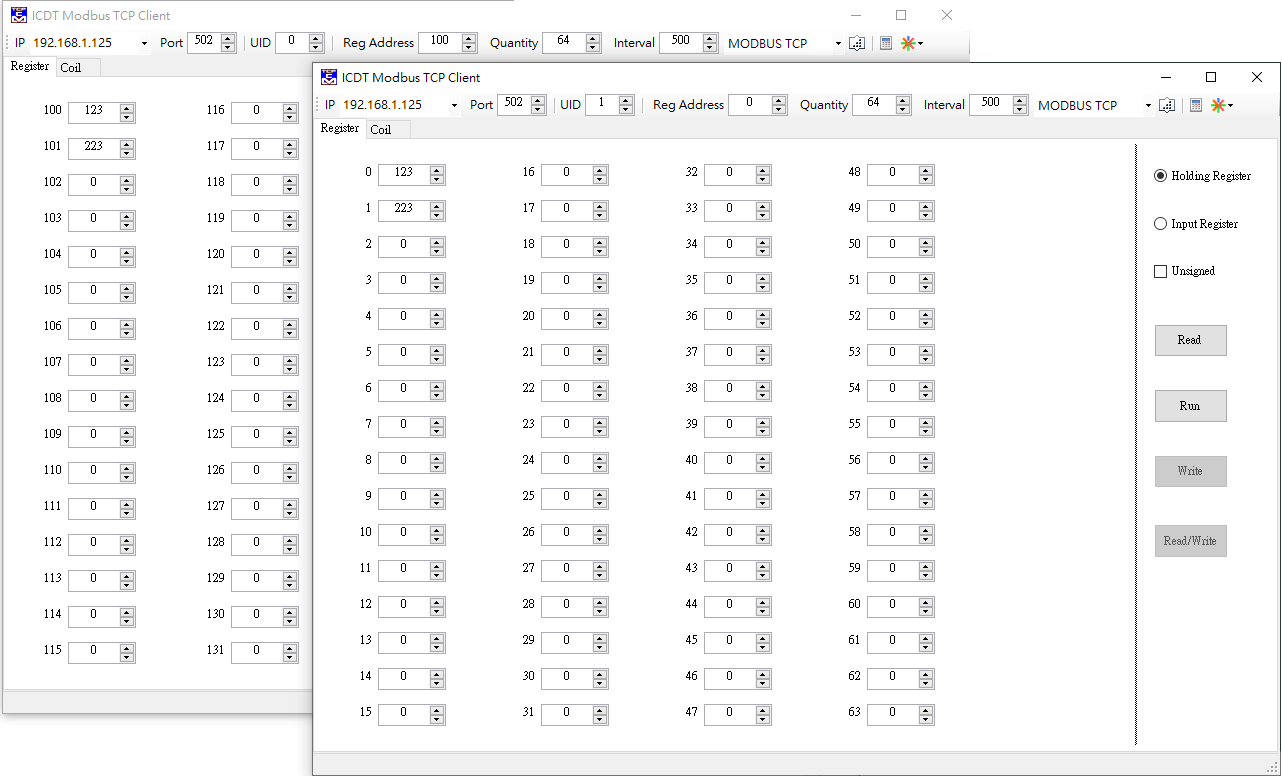Click the document icon right of front MODBUS TCP
The image size is (1282, 777).
point(1167,105)
